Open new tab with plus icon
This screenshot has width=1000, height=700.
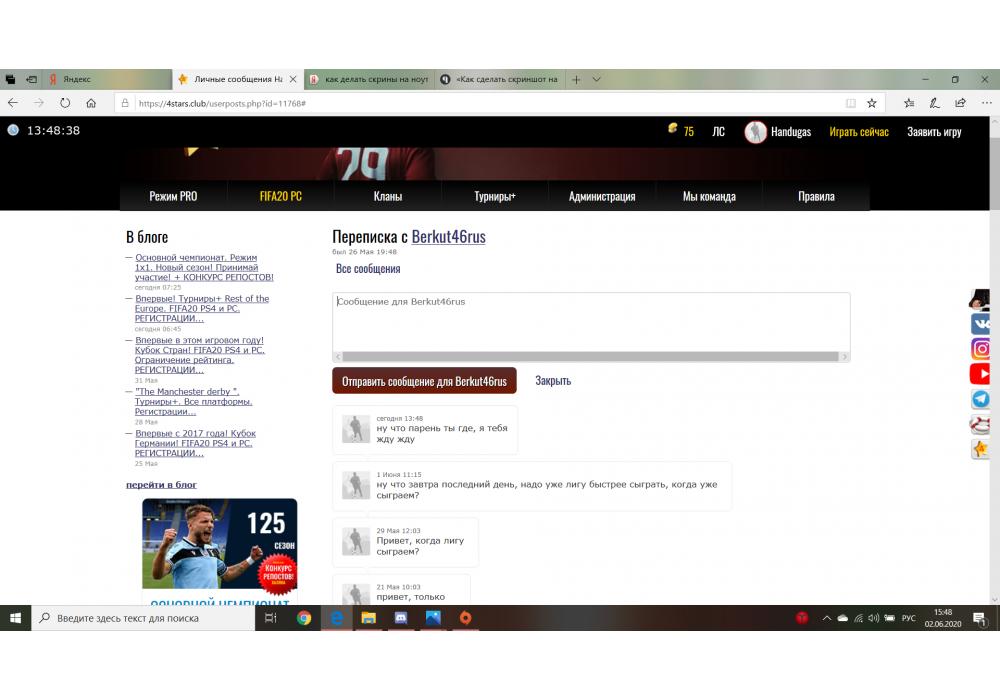click(x=576, y=80)
